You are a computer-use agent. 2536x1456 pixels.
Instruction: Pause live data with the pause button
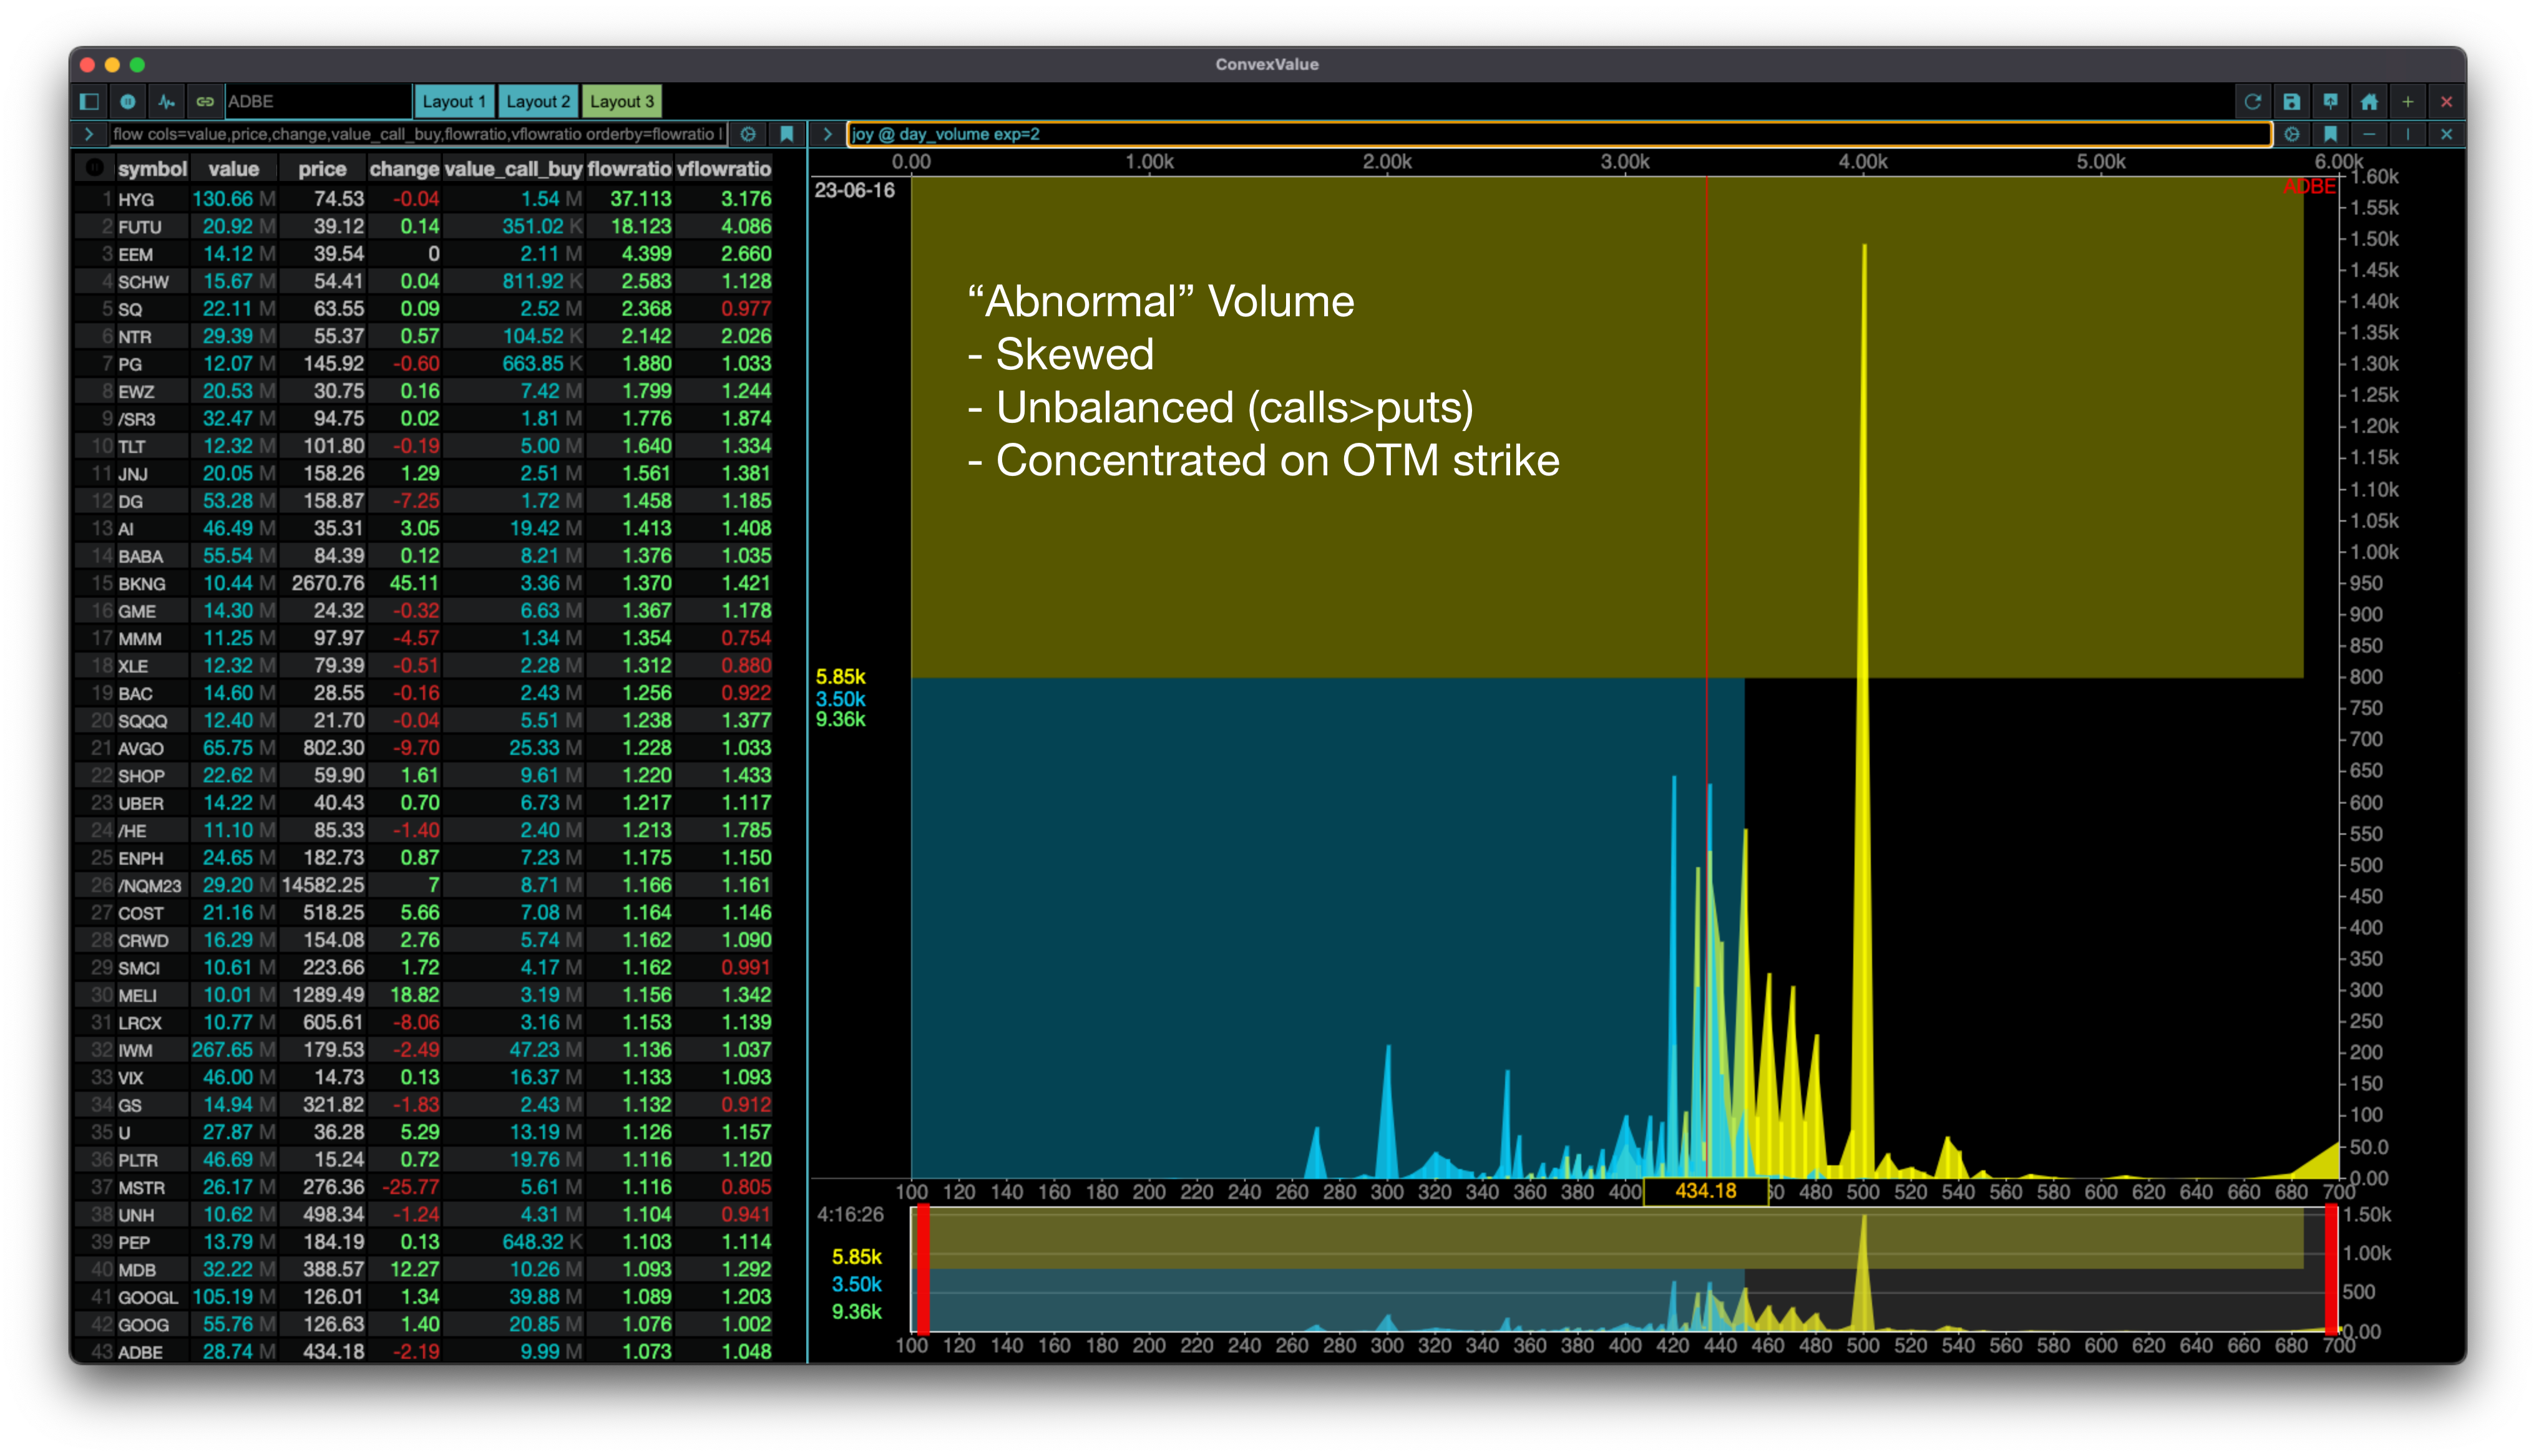pos(128,101)
